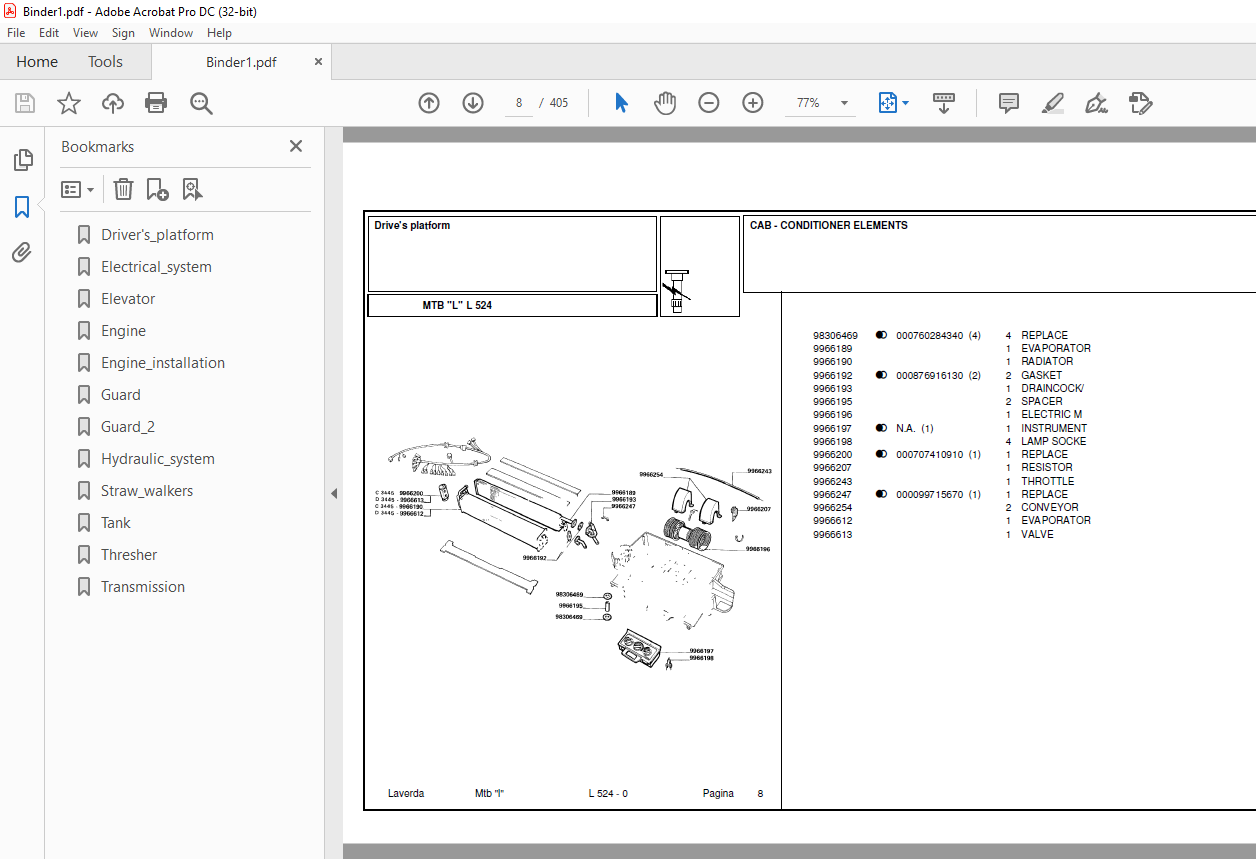Jump to the Engine bookmark
Viewport: 1256px width, 859px height.
coord(123,331)
